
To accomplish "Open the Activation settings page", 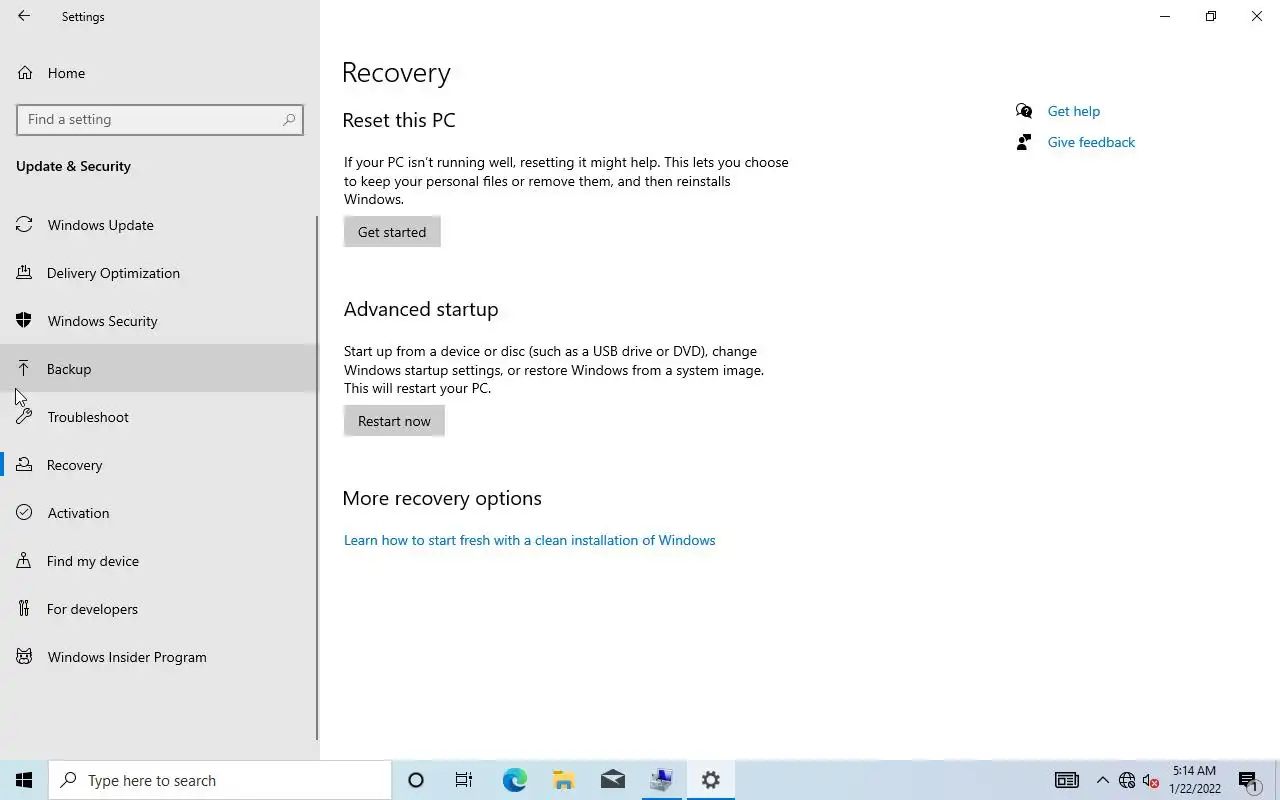I will (x=158, y=513).
